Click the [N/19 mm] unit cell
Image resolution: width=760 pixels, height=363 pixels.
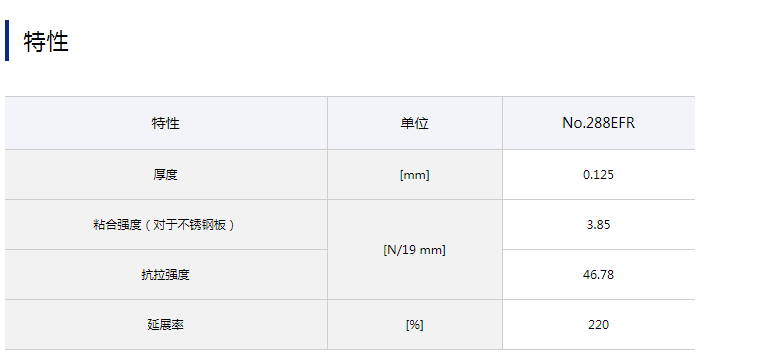[x=414, y=250]
